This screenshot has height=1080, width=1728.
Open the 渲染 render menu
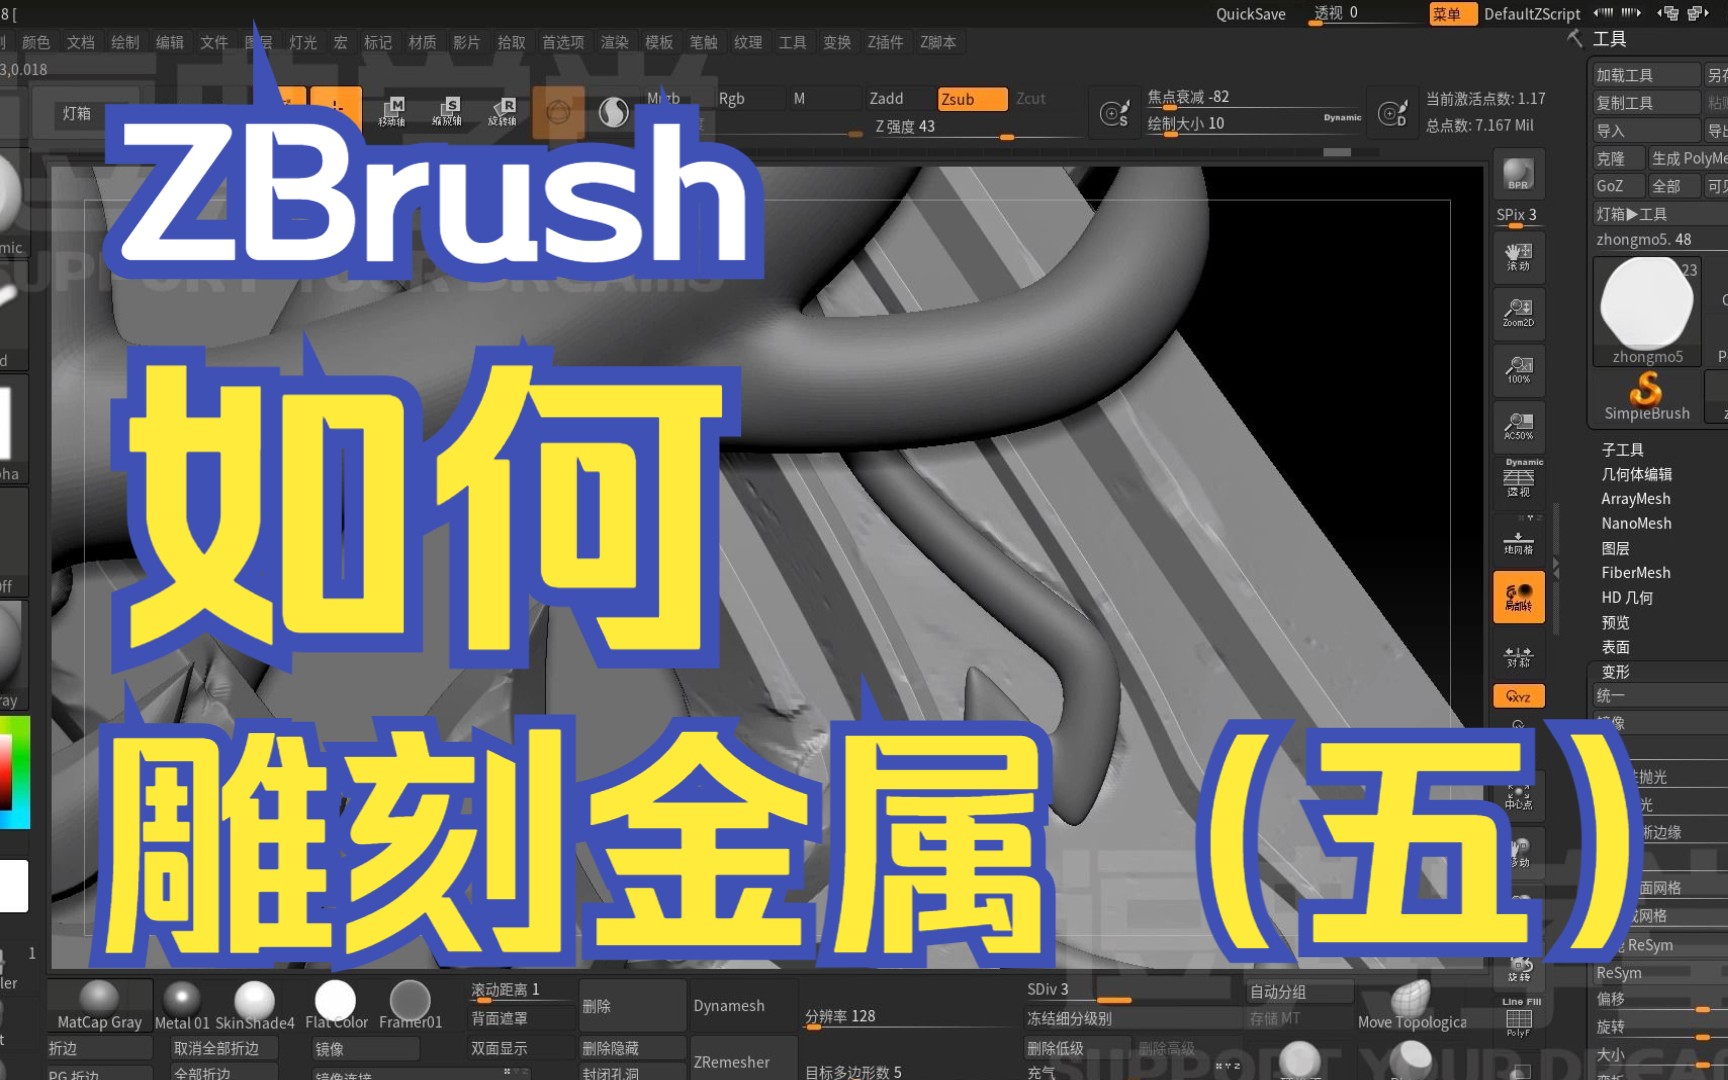pyautogui.click(x=614, y=42)
